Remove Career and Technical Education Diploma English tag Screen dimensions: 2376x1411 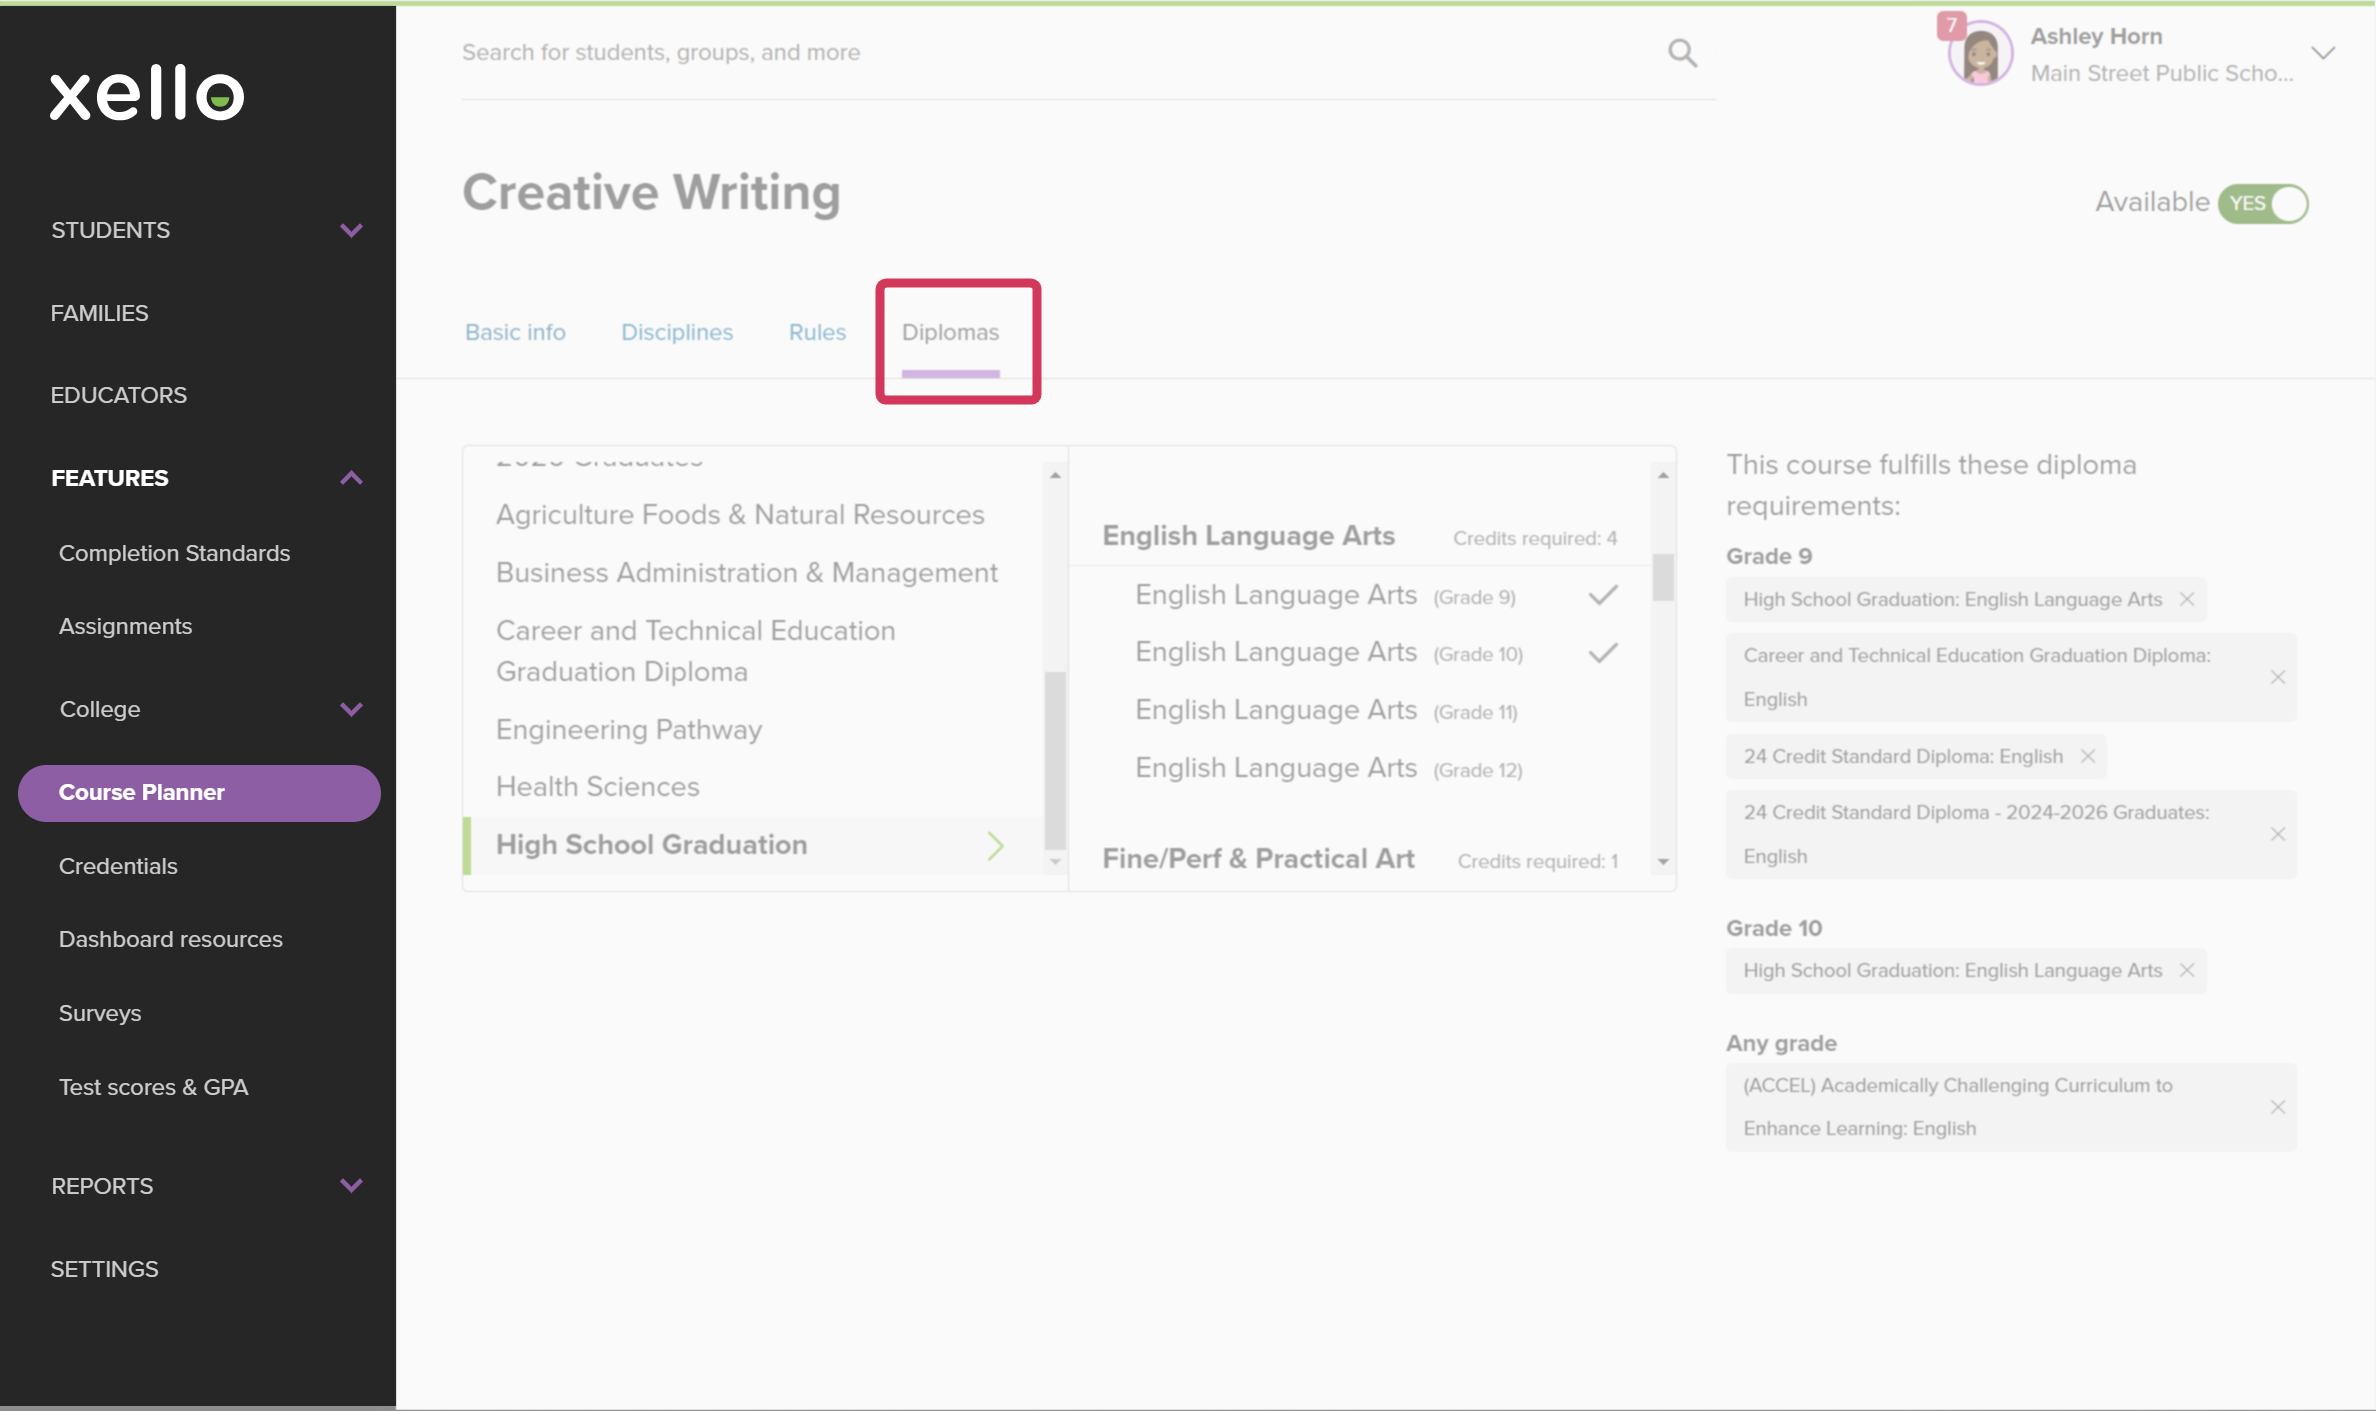(x=2277, y=678)
